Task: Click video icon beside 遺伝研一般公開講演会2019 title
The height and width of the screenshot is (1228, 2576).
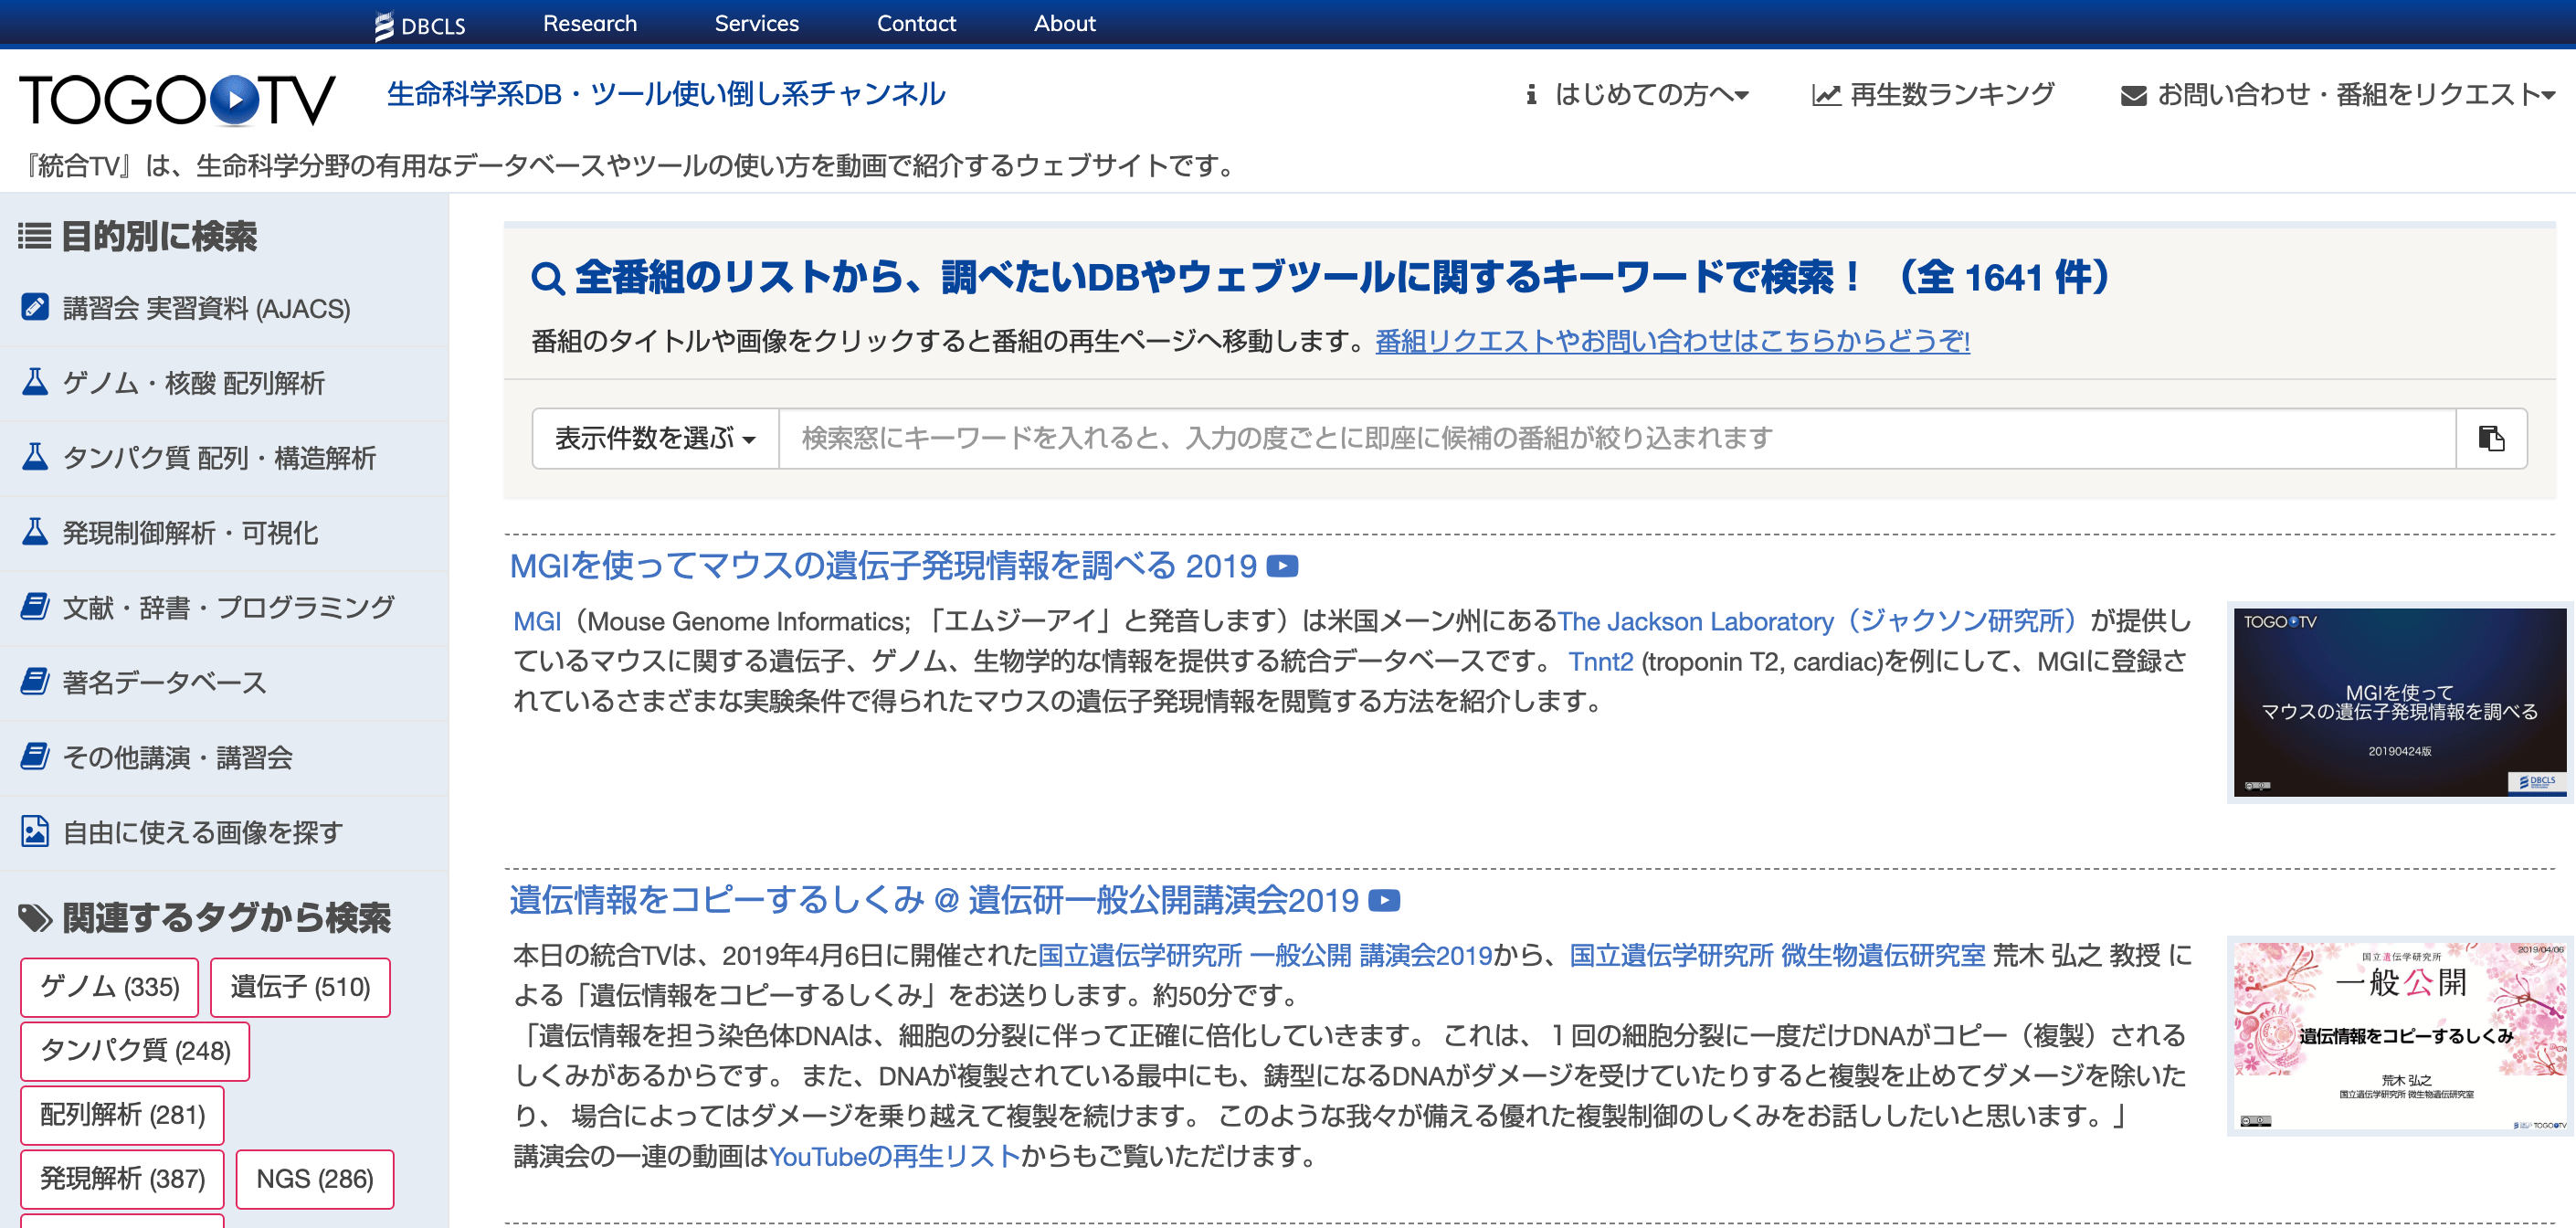Action: pos(1384,901)
